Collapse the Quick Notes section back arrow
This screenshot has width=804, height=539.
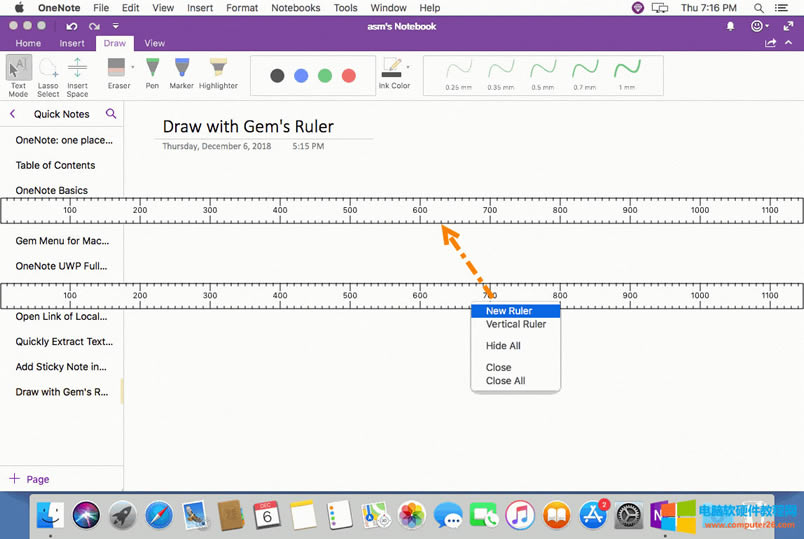[12, 114]
